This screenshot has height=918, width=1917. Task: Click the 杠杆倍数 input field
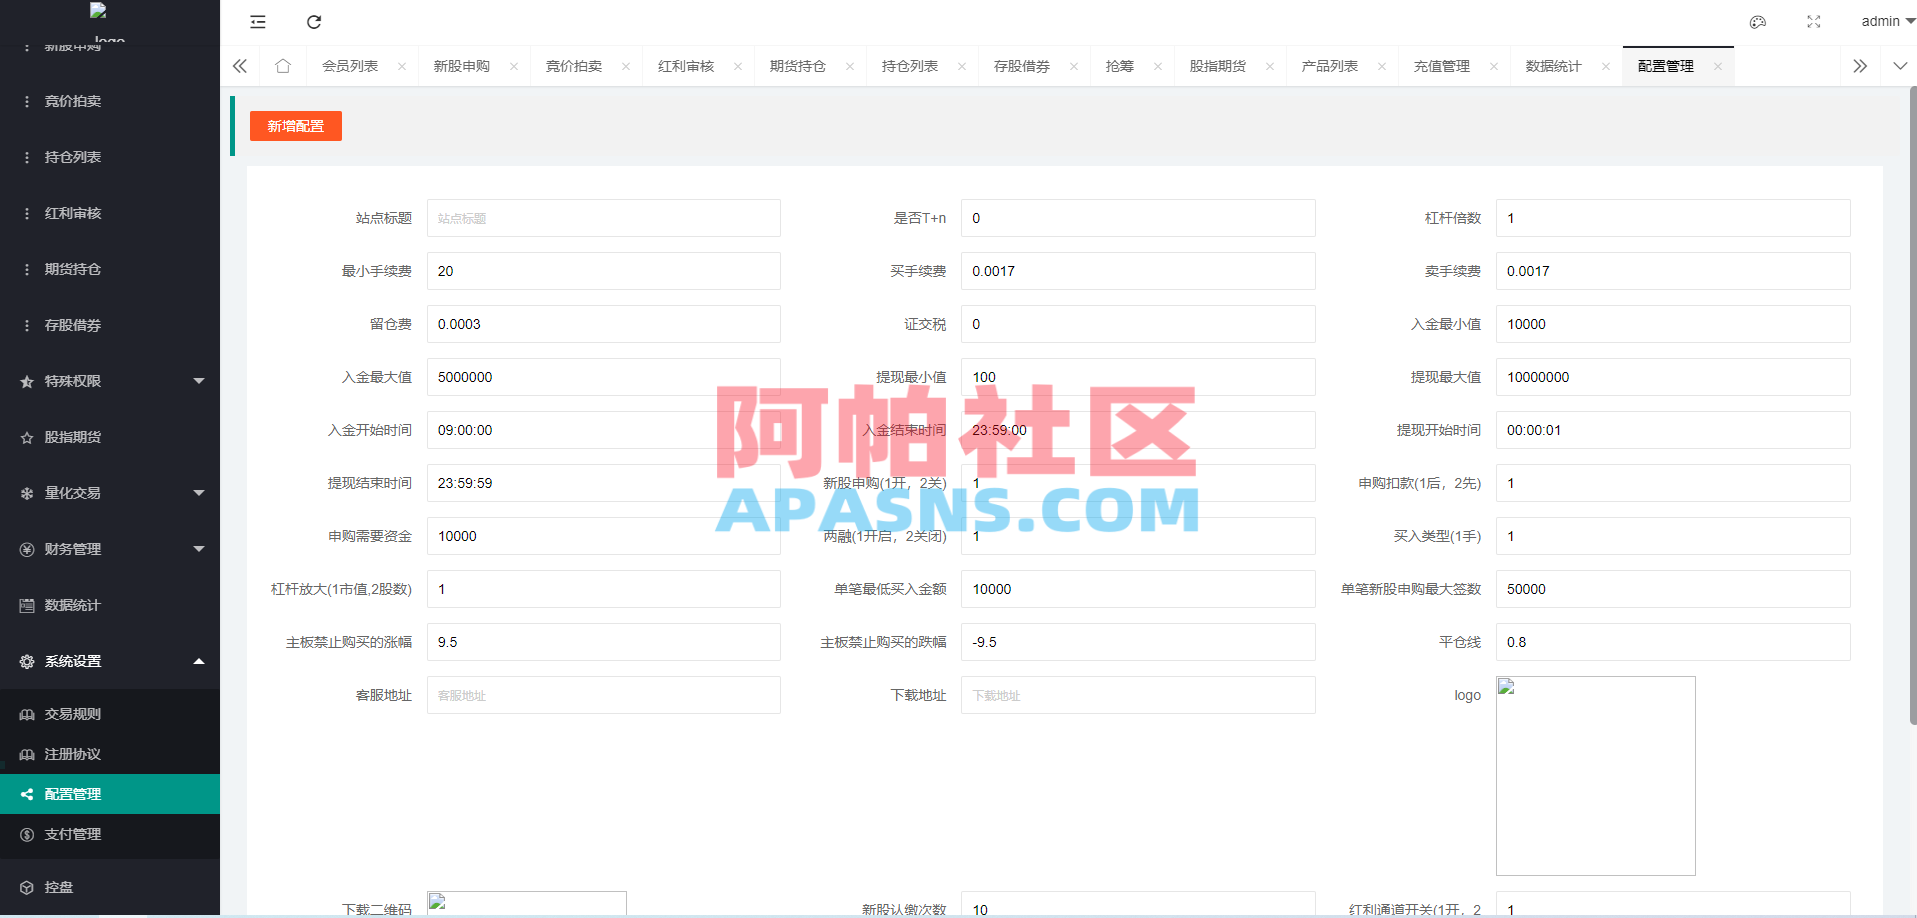pyautogui.click(x=1673, y=218)
